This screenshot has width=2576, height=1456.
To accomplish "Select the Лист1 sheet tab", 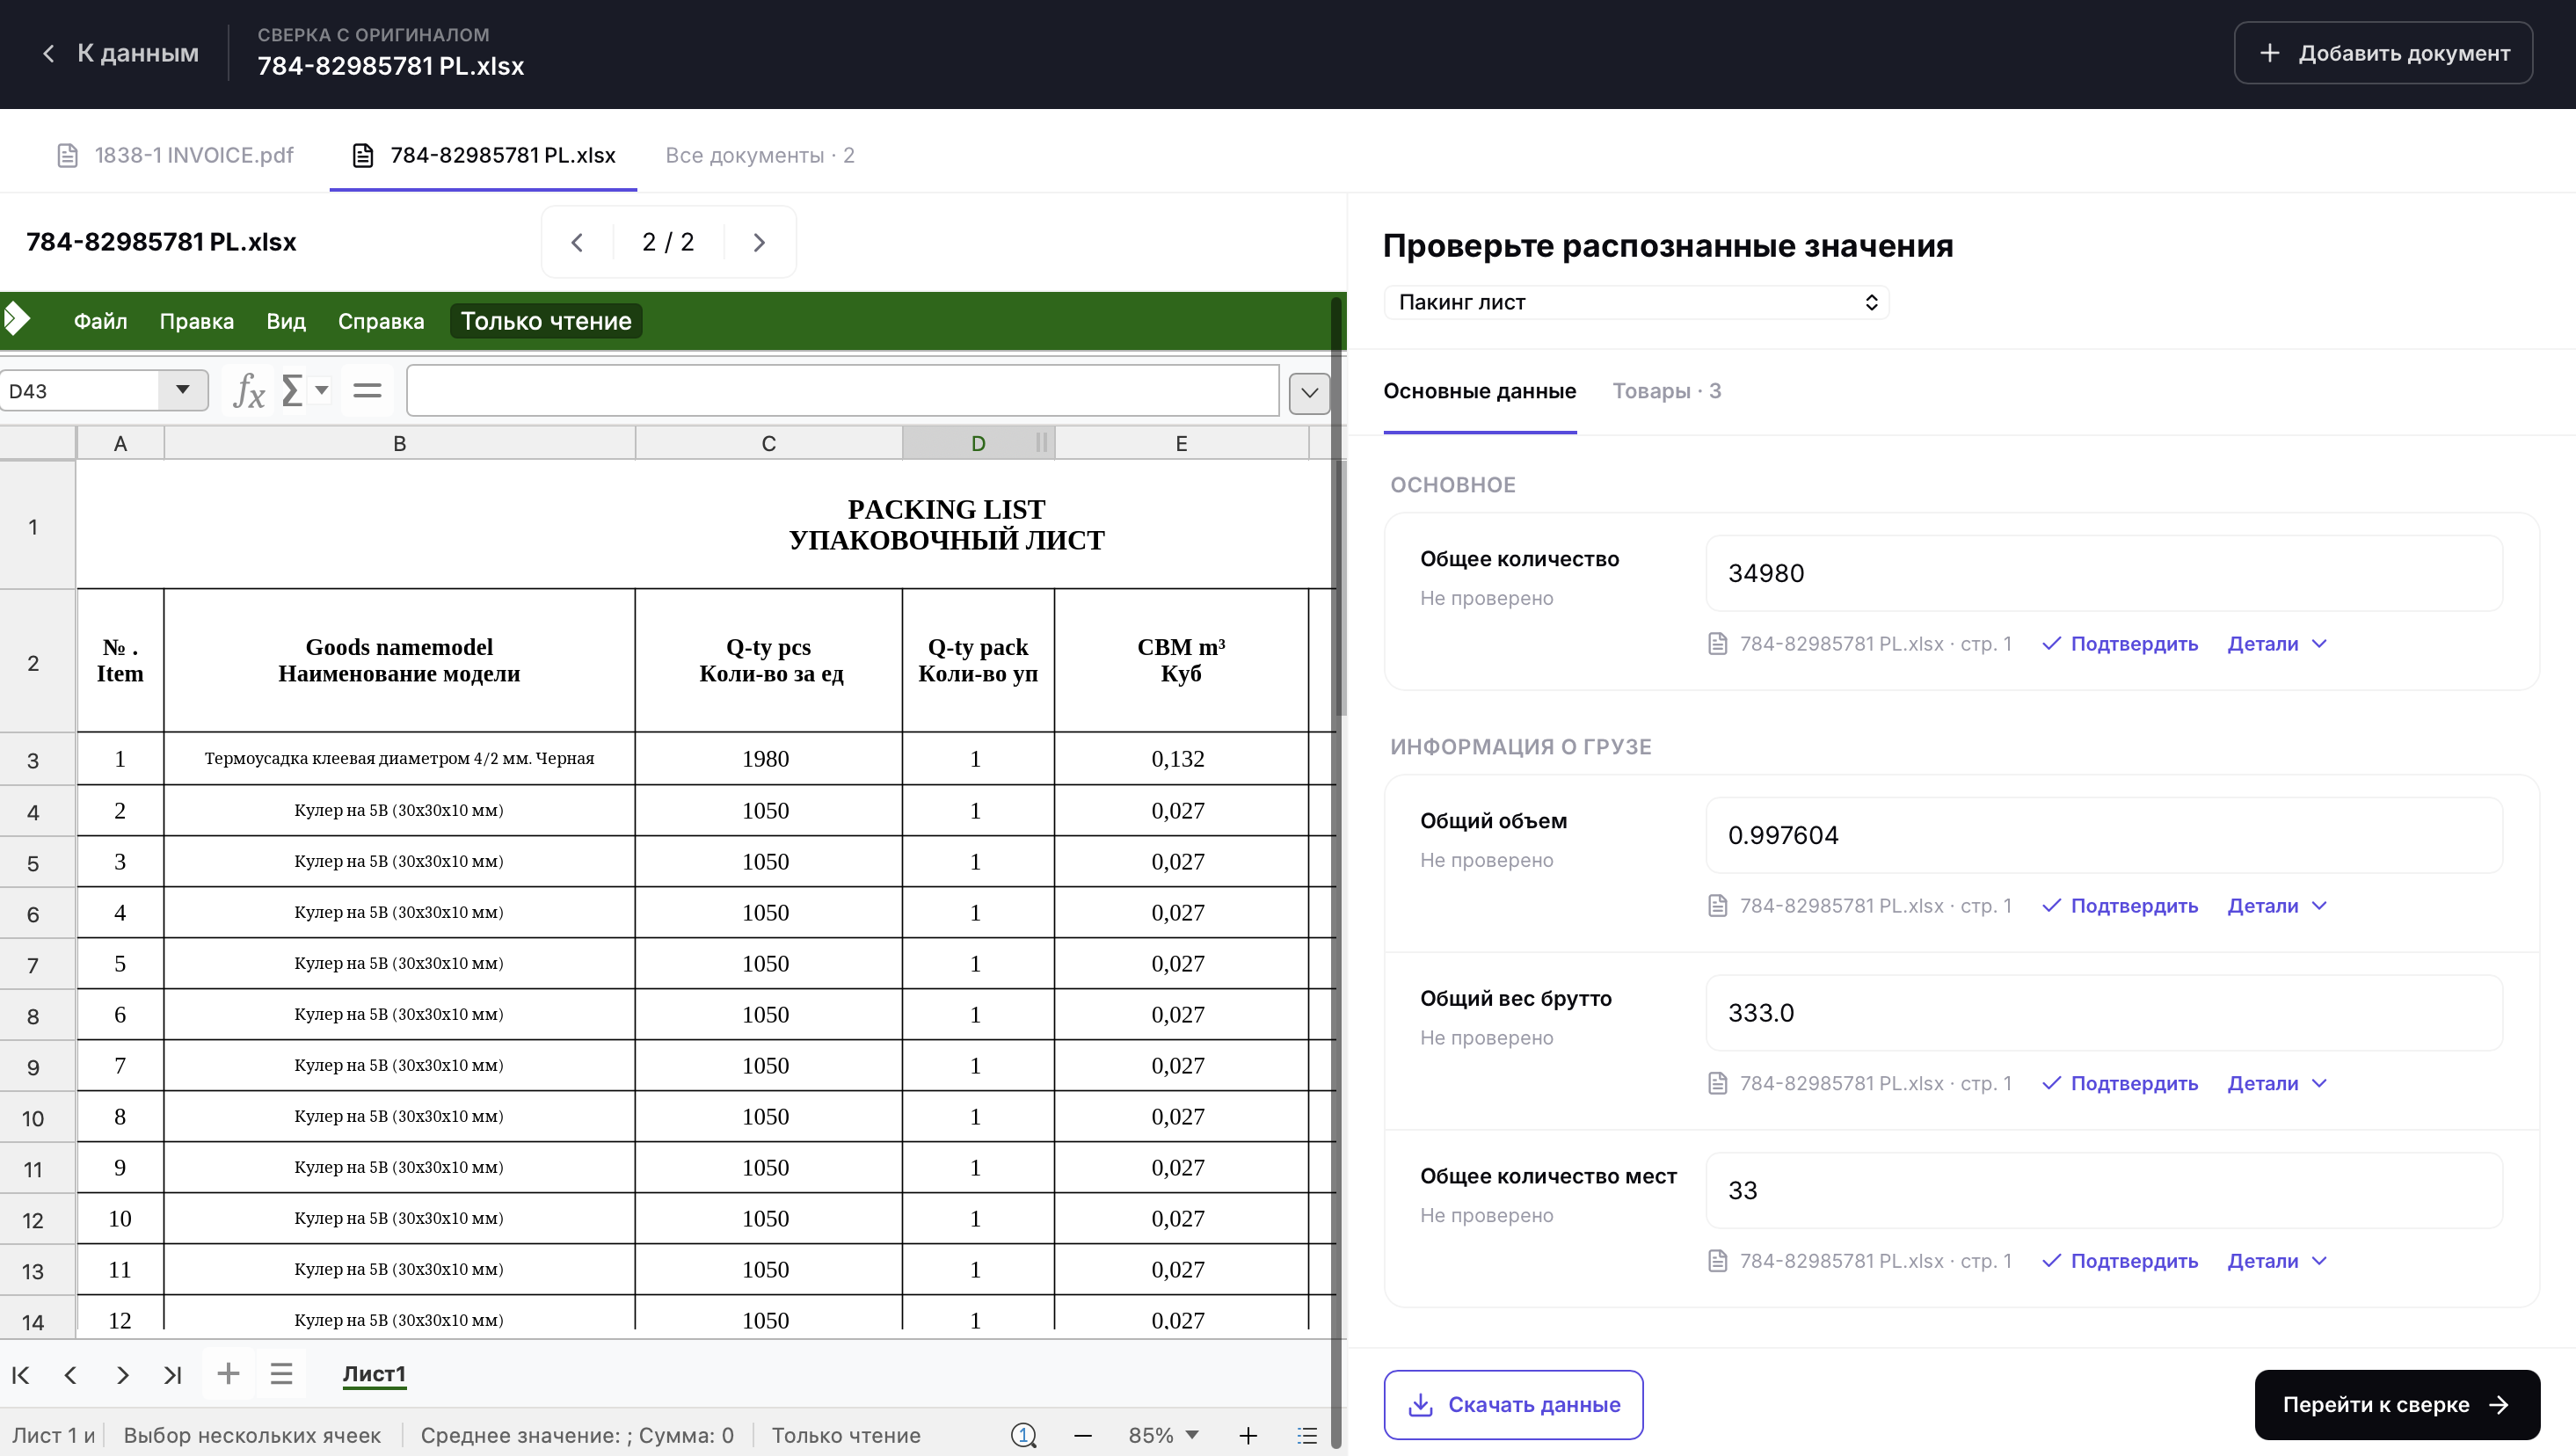I will 374,1374.
